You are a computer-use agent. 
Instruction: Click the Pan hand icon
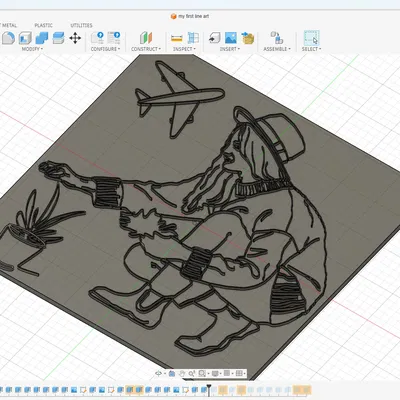coord(182,374)
